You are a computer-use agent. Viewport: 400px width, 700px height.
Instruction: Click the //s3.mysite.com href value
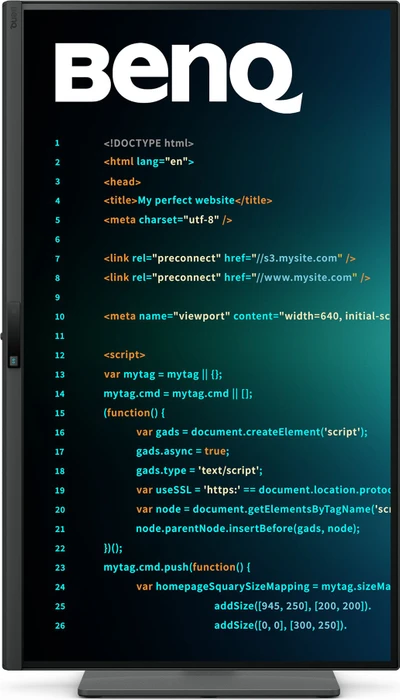[x=297, y=258]
